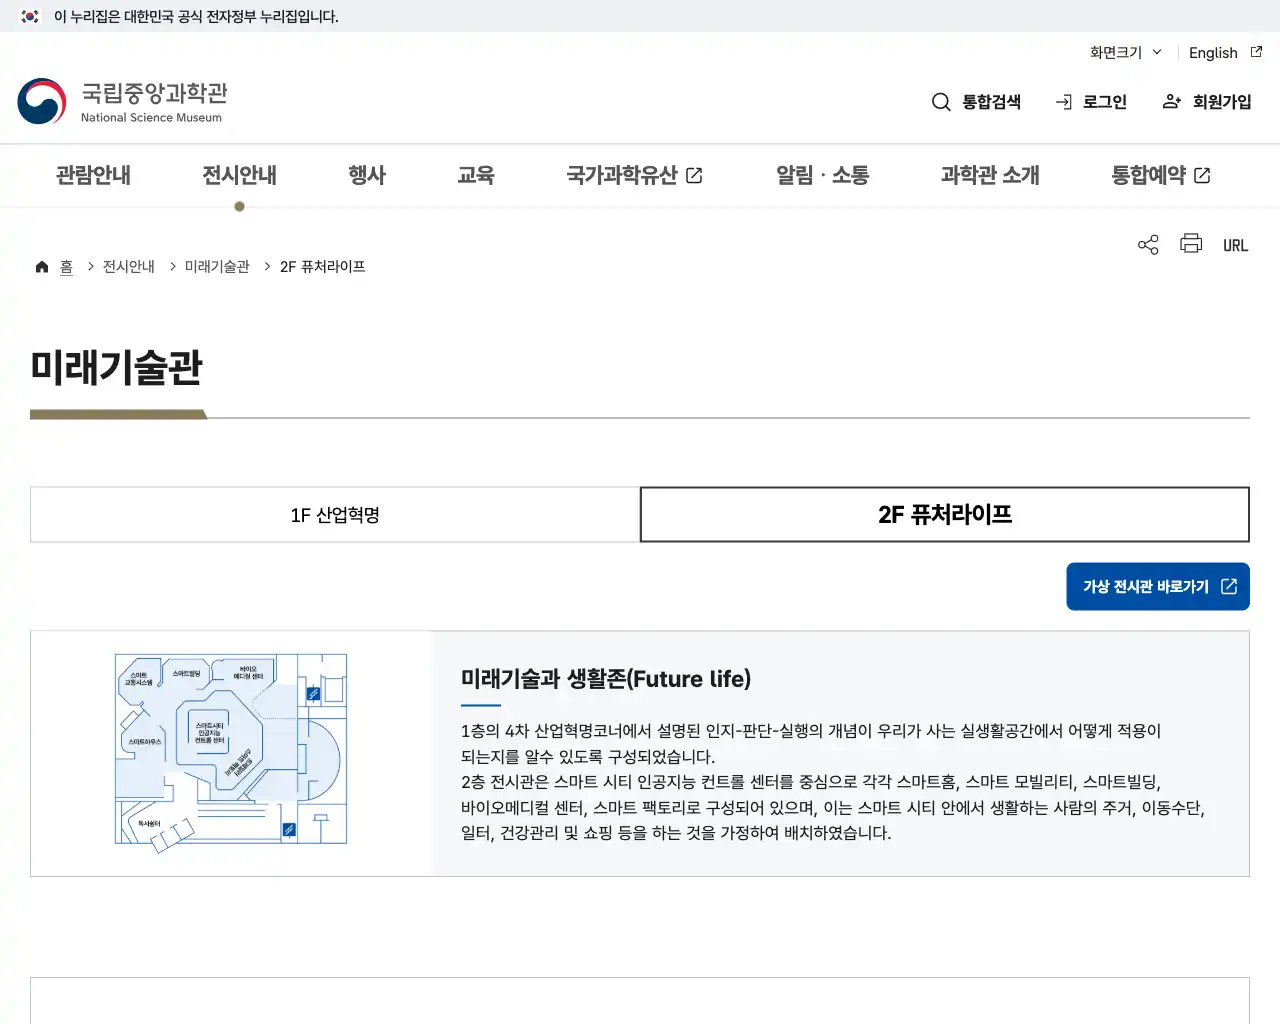Click the print icon
Image resolution: width=1280 pixels, height=1024 pixels.
click(1190, 244)
